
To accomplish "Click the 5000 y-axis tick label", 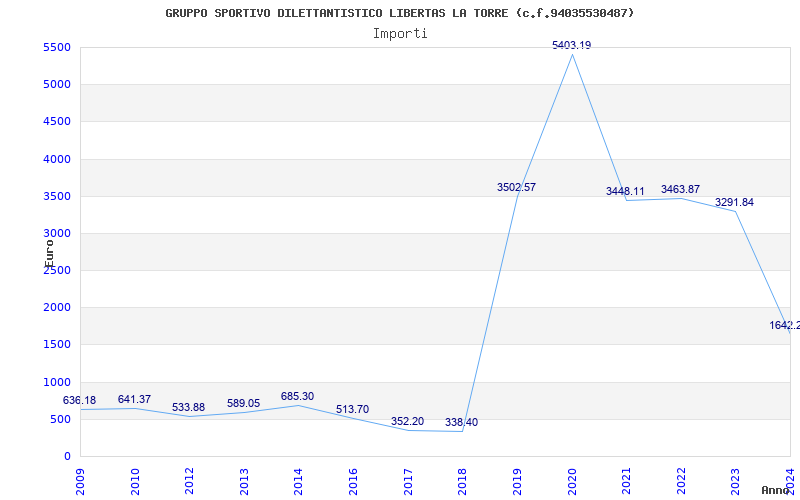I will click(x=57, y=84).
